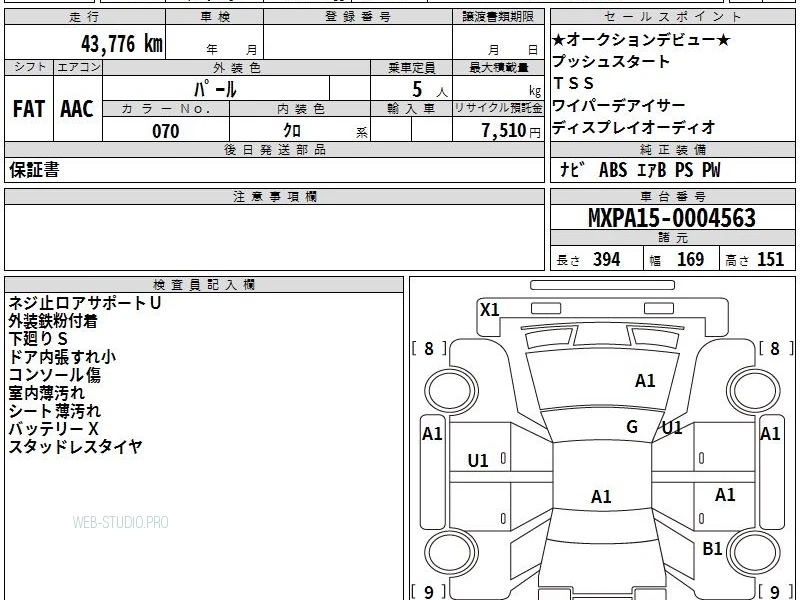Select the PS equipment item

(684, 170)
